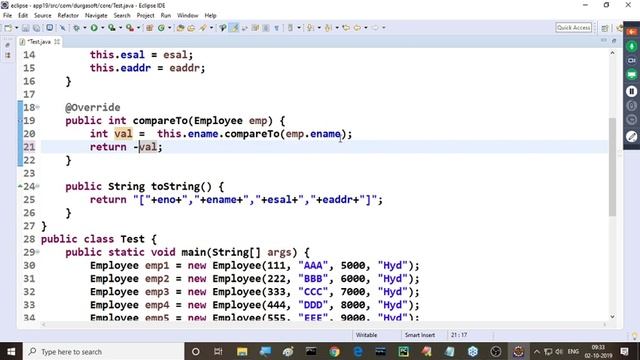The width and height of the screenshot is (640, 360).
Task: Open the Run menu
Action: pos(166,16)
